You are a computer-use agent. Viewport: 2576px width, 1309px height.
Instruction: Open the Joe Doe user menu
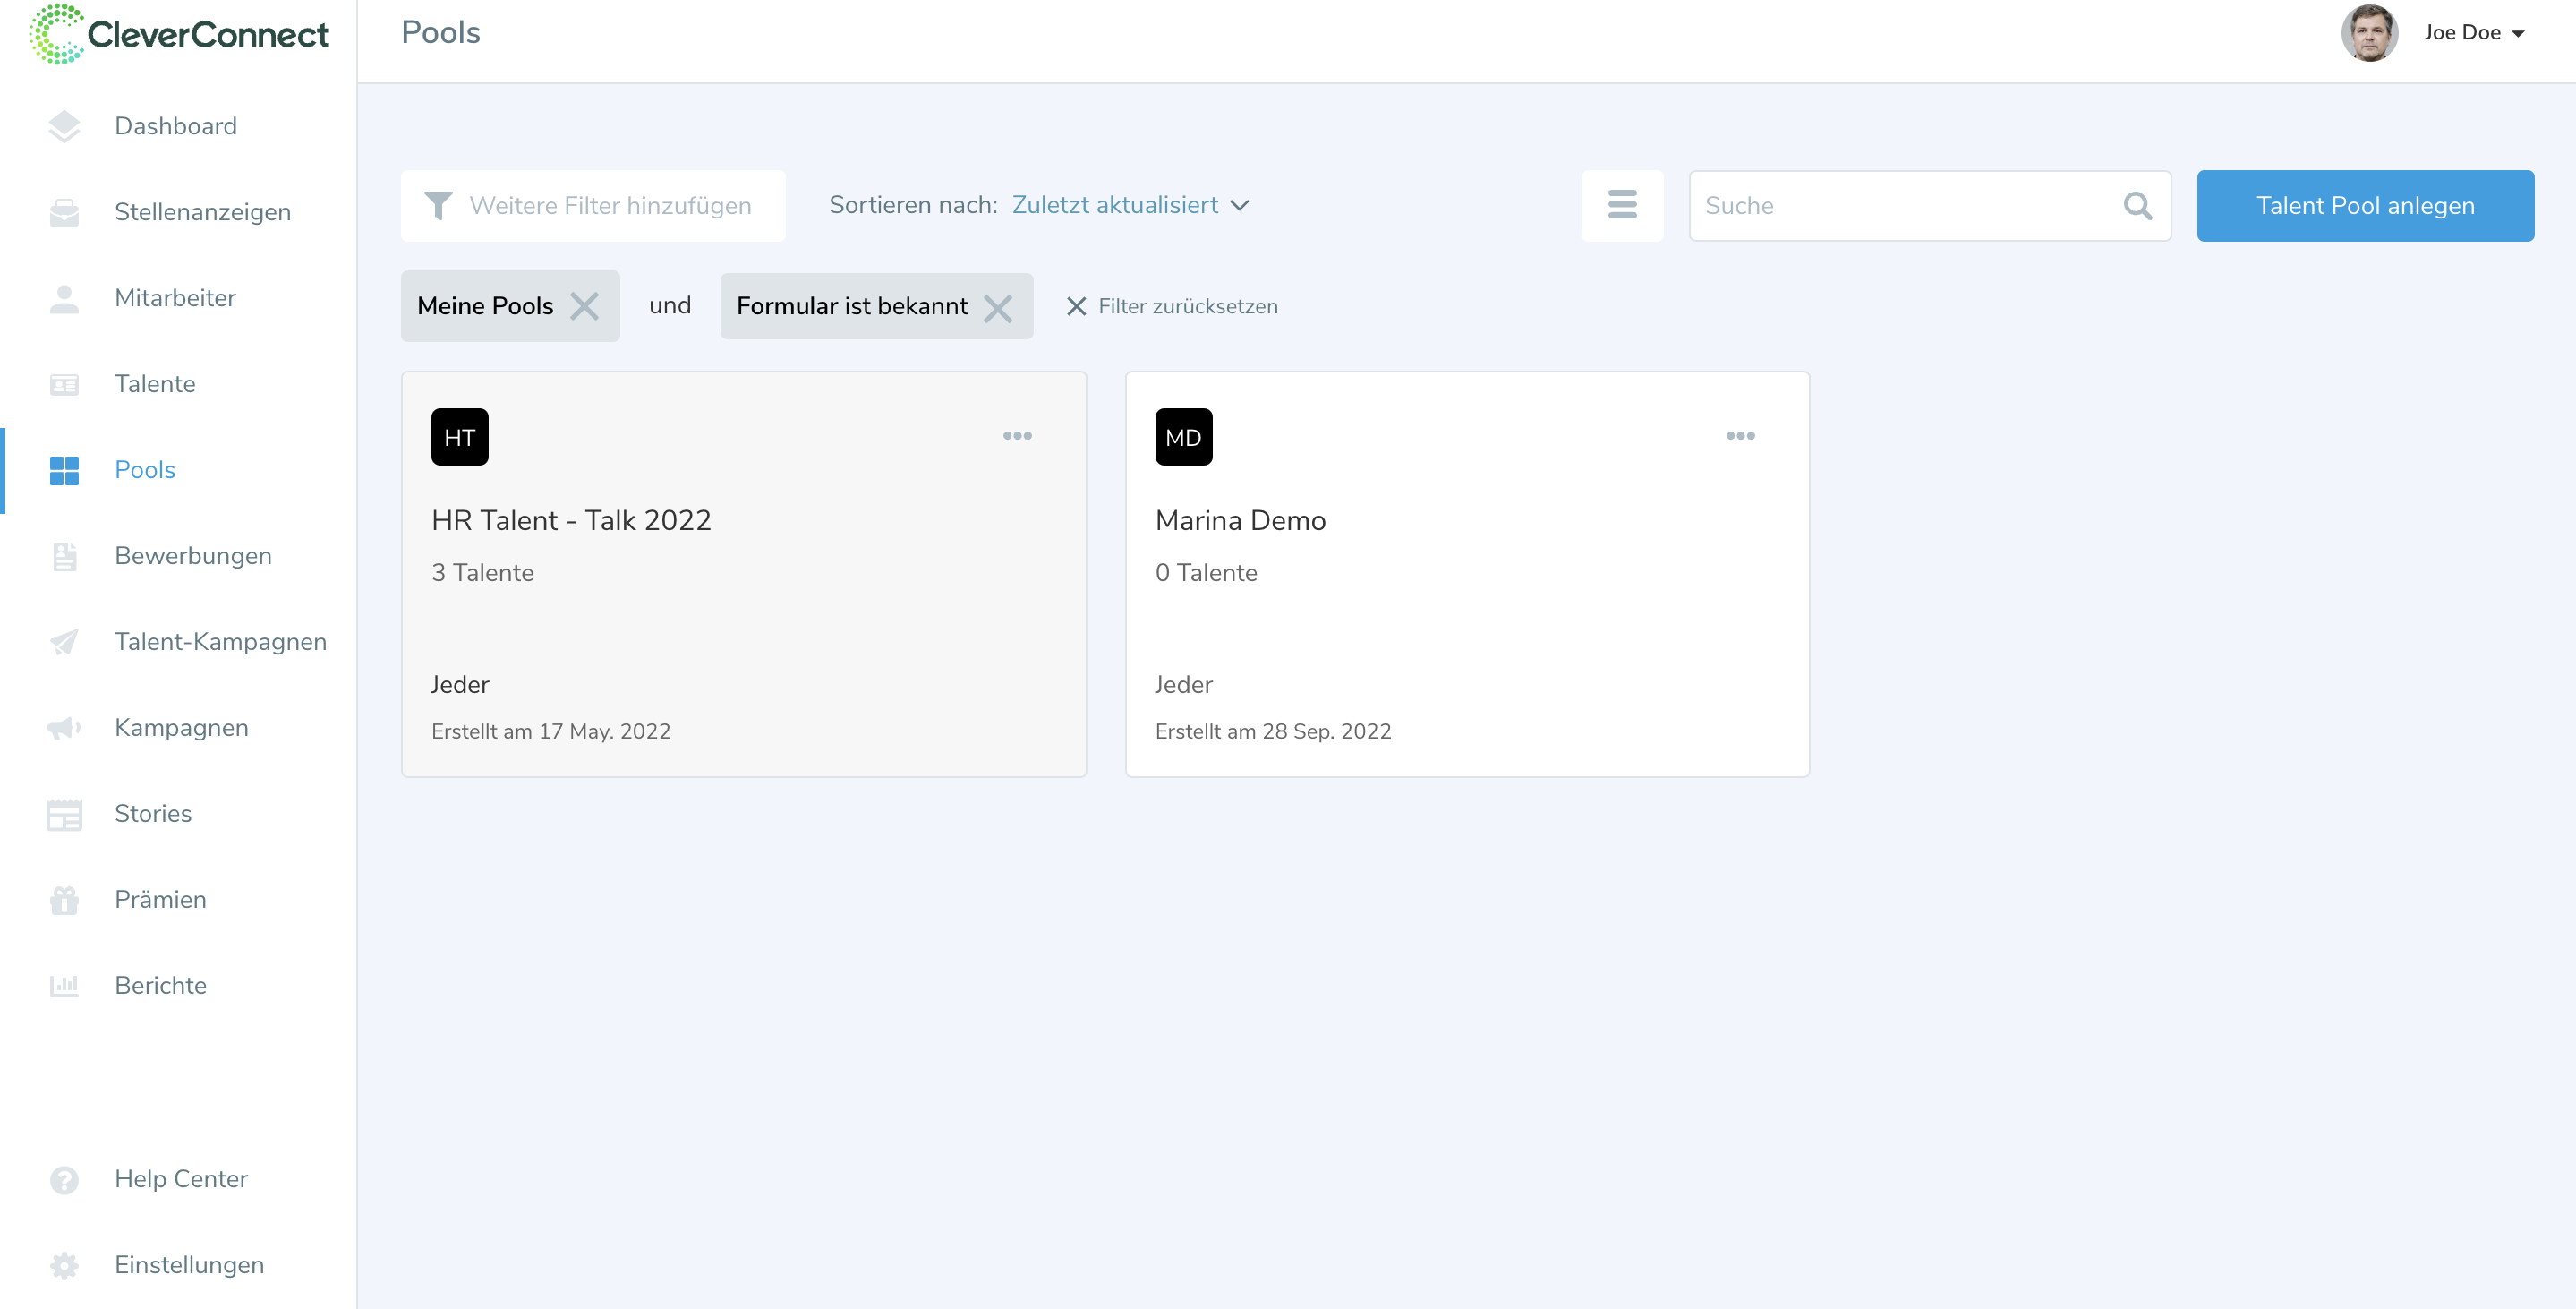point(2473,33)
